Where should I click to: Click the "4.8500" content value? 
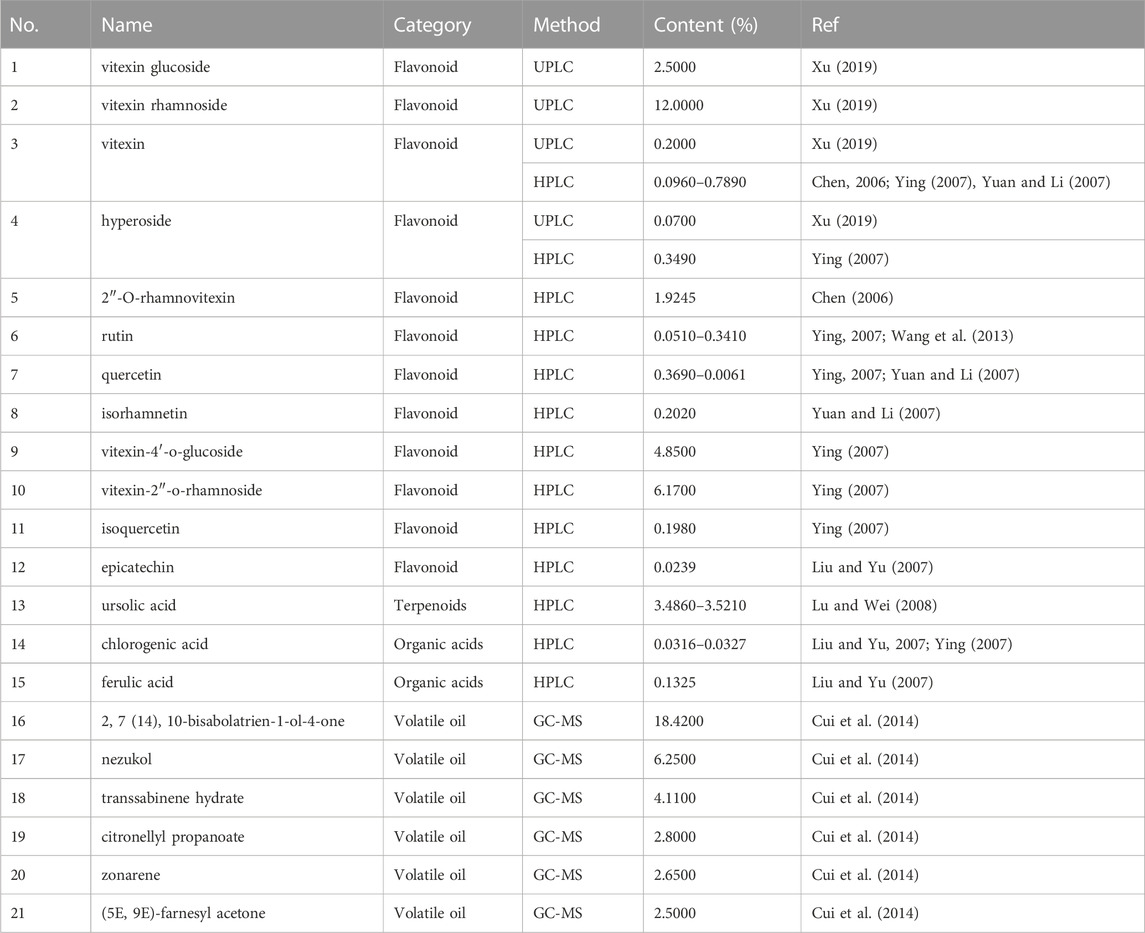pyautogui.click(x=675, y=452)
